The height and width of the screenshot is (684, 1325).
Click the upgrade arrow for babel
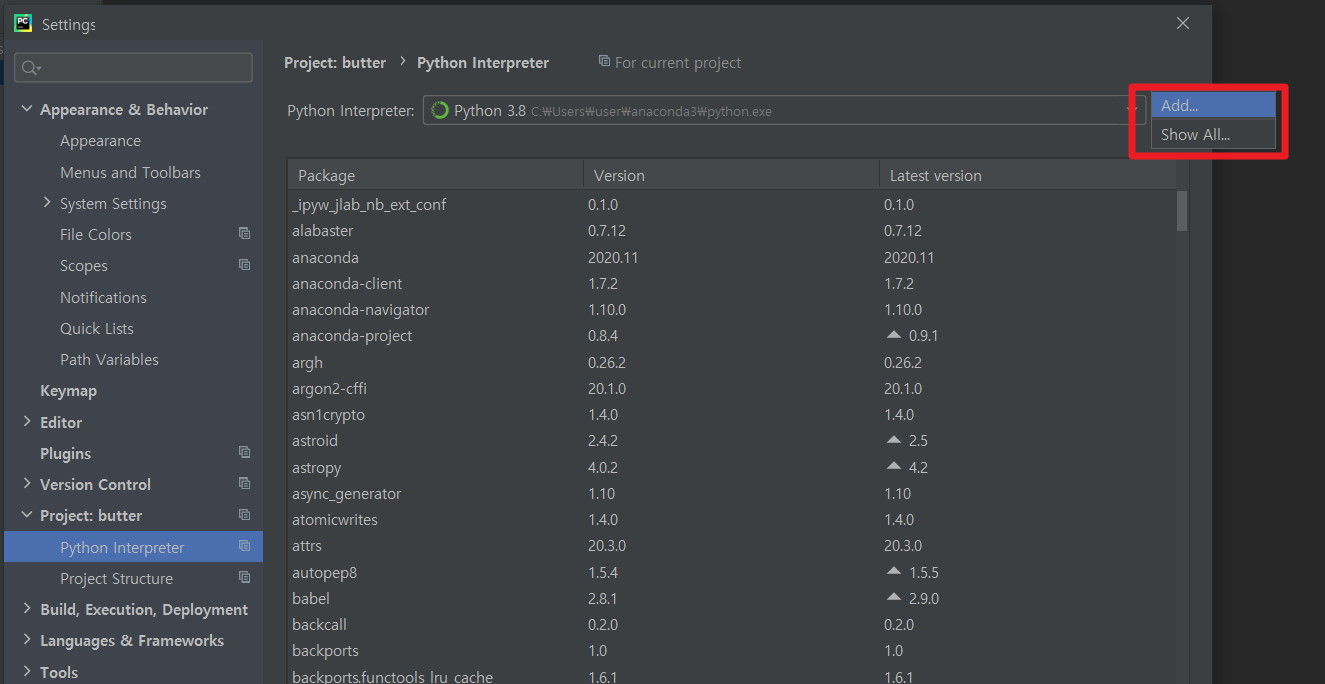click(x=894, y=598)
